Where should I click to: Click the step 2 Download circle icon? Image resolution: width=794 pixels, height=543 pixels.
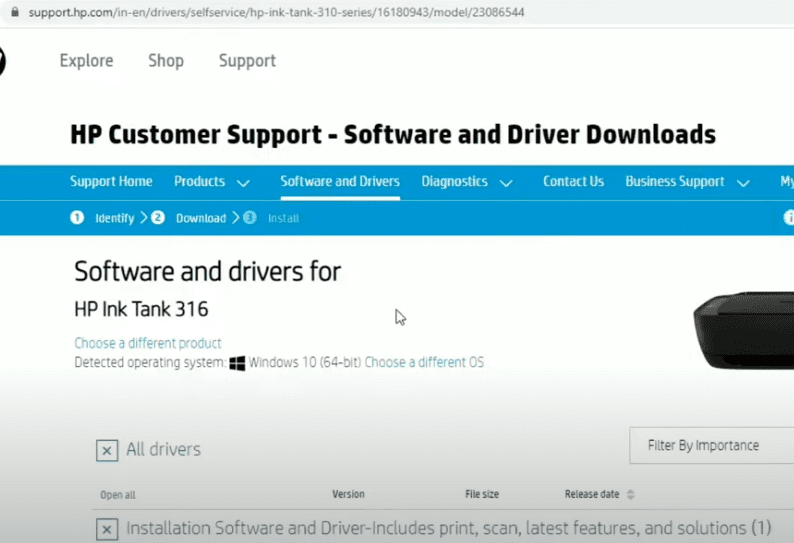click(158, 218)
